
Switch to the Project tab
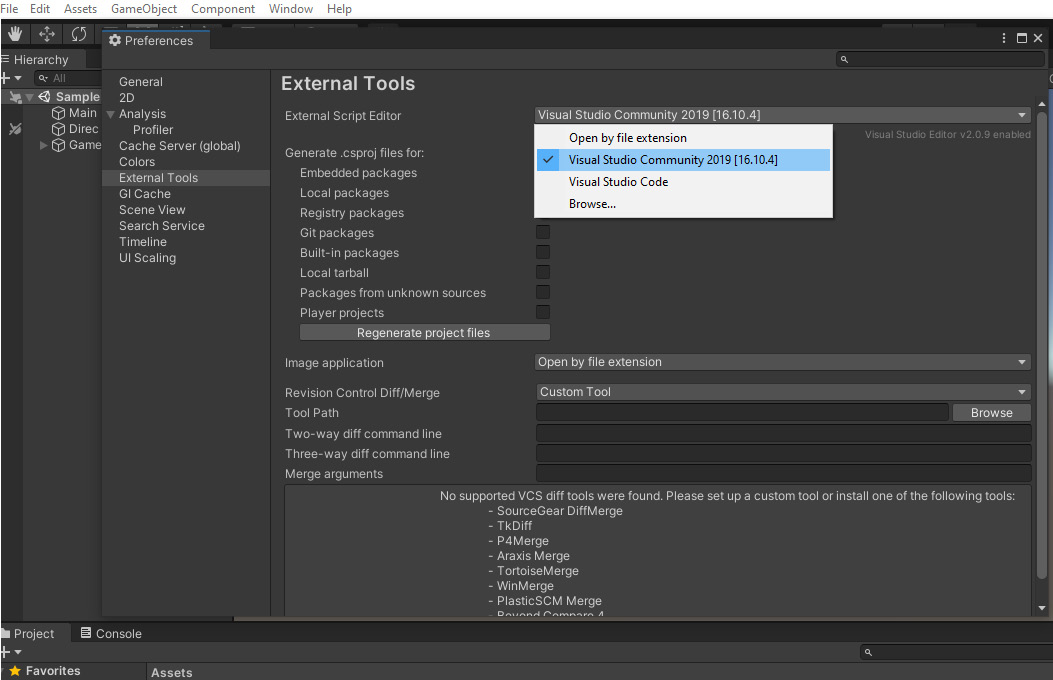34,634
